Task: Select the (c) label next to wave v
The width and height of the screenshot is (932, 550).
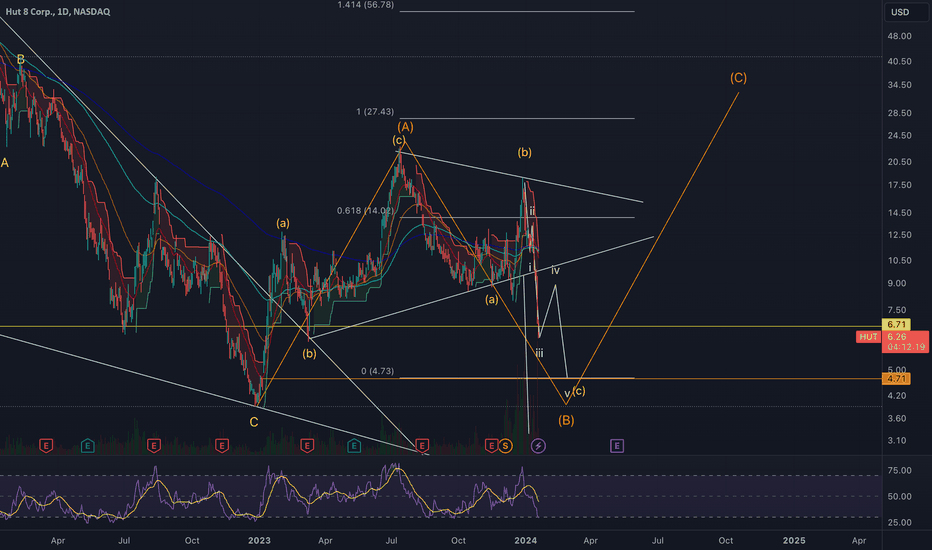Action: coord(579,391)
